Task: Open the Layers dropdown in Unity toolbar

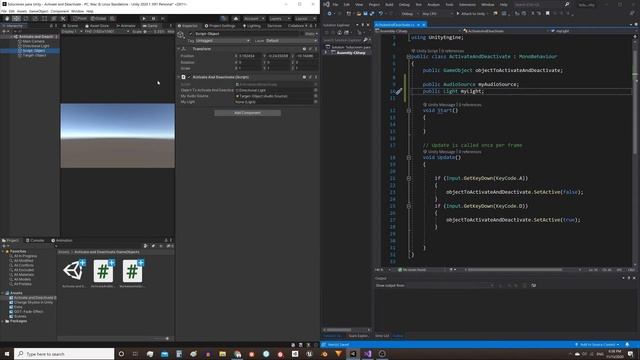Action: [280, 18]
